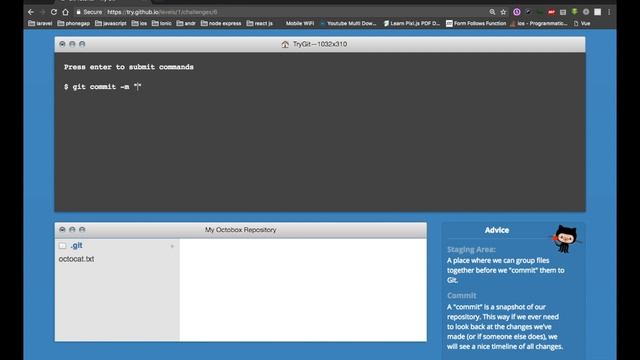The height and width of the screenshot is (360, 640).
Task: Open the Chrome three-dot menu
Action: coord(609,12)
